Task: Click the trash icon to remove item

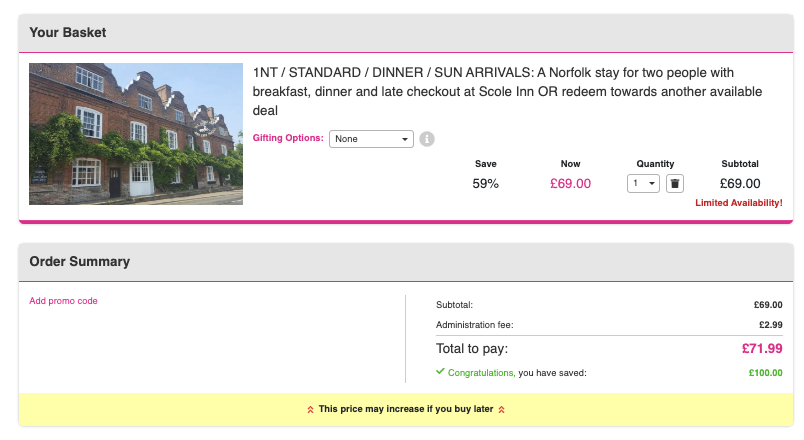Action: pyautogui.click(x=674, y=184)
